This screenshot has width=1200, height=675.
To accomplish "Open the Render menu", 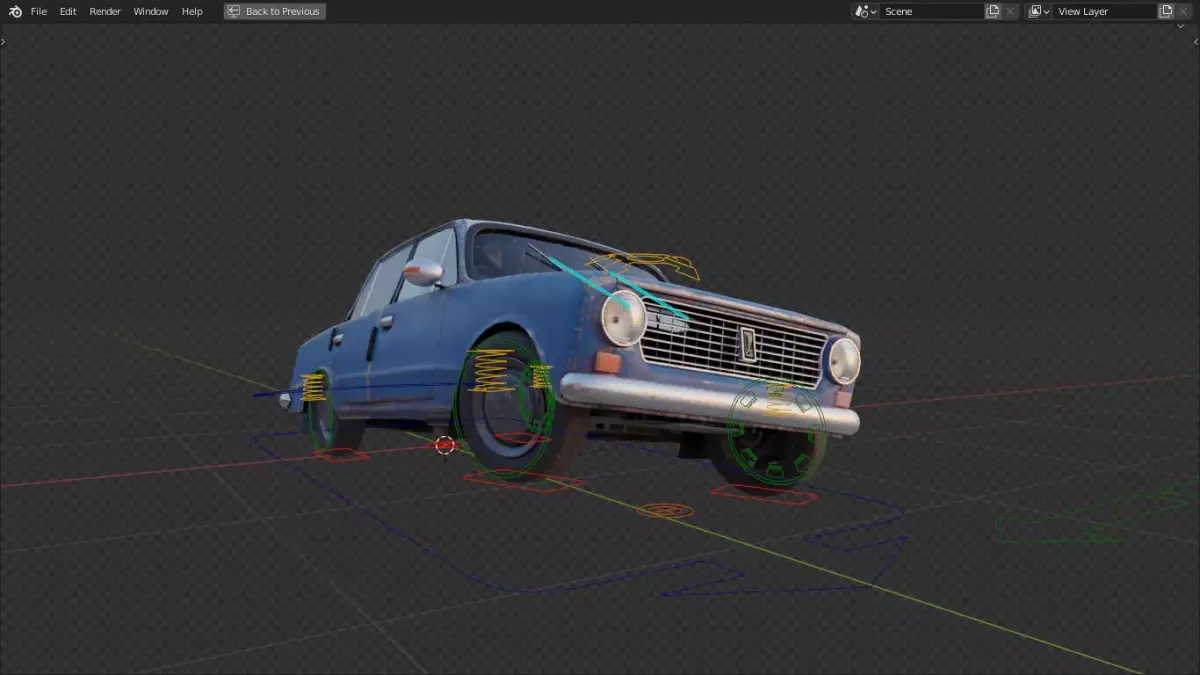I will click(105, 11).
